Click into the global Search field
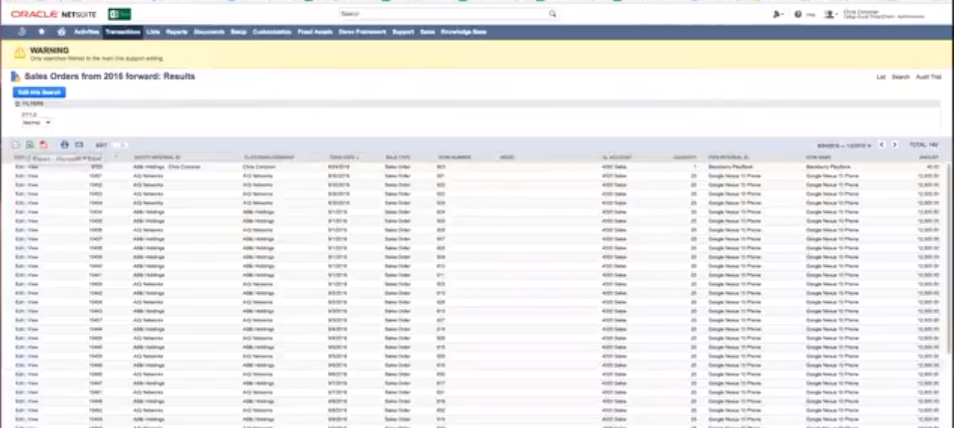This screenshot has height=432, width=954. (443, 13)
